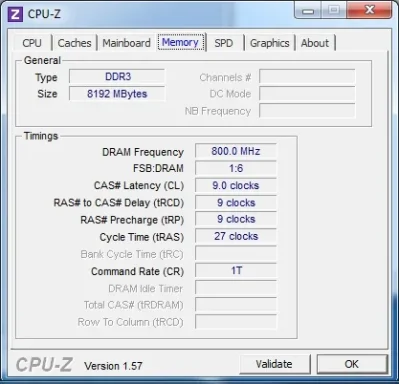Click the tRP value field beside RAS# Precharge
399x384 pixels.
pyautogui.click(x=236, y=219)
